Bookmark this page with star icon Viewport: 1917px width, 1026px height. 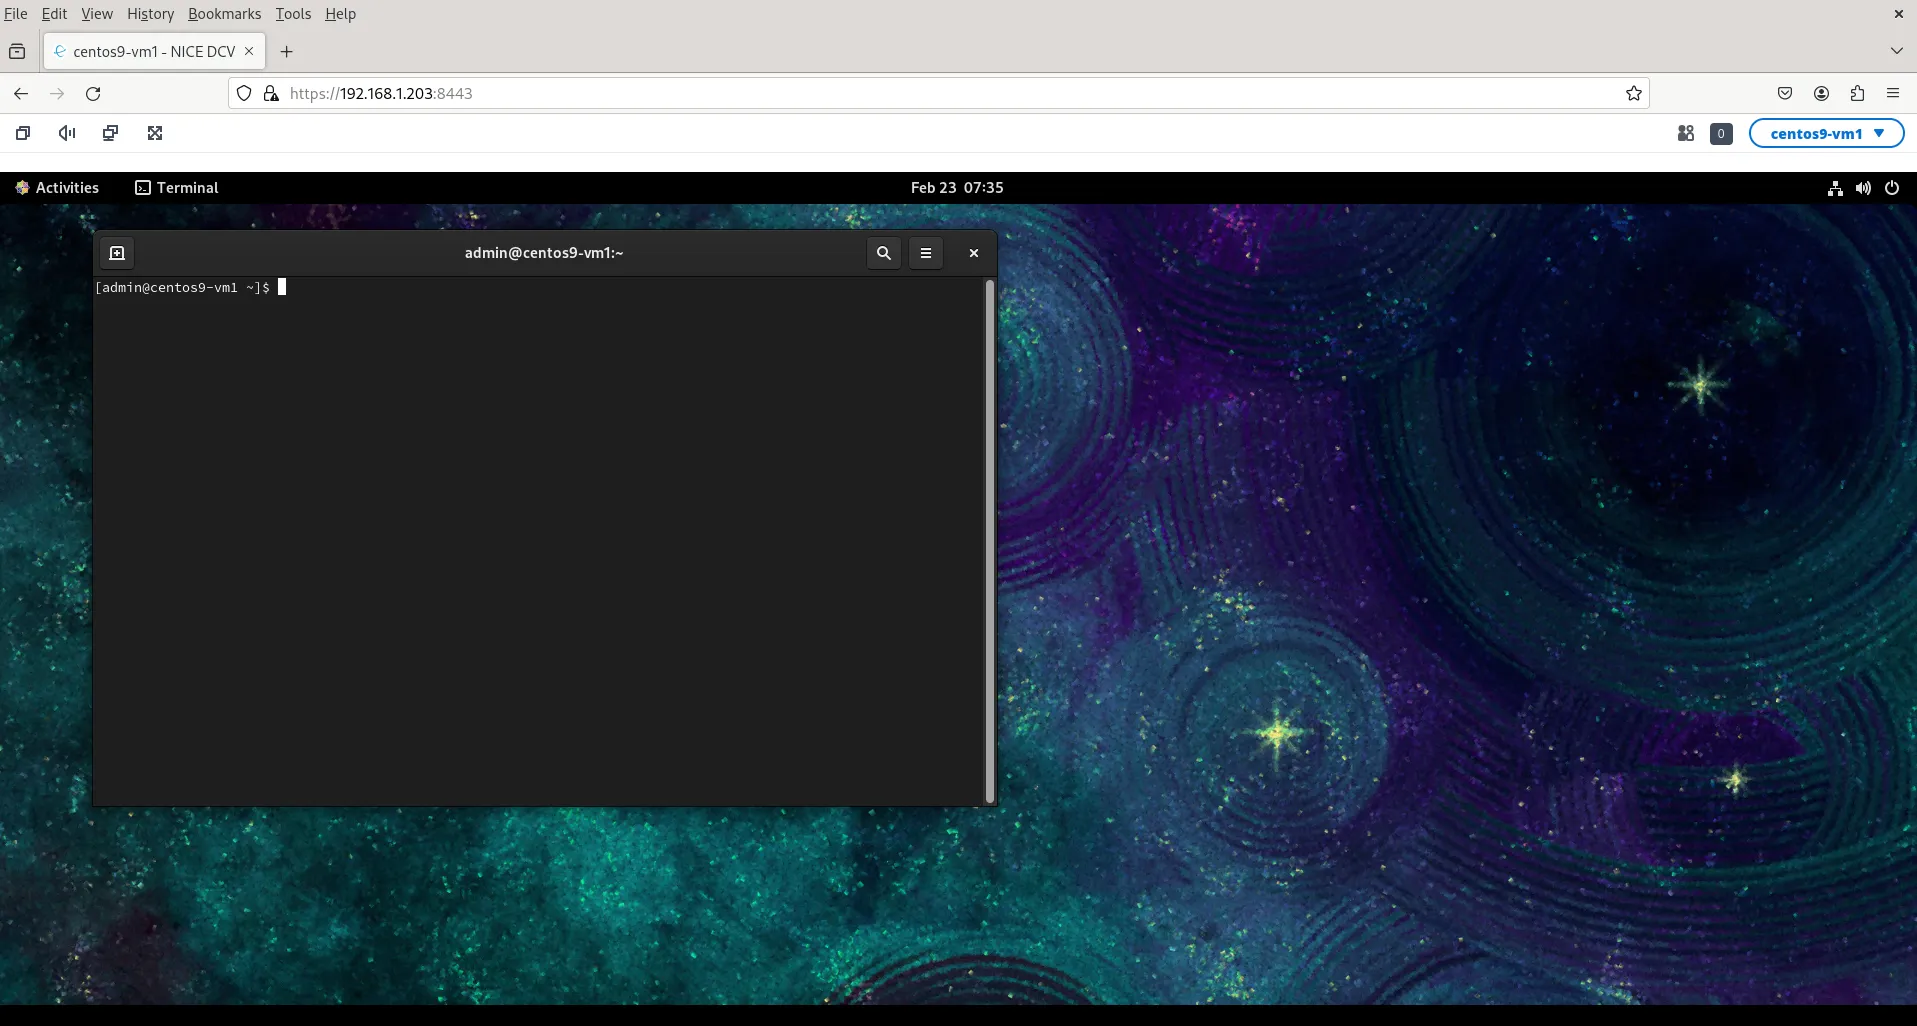[x=1634, y=93]
